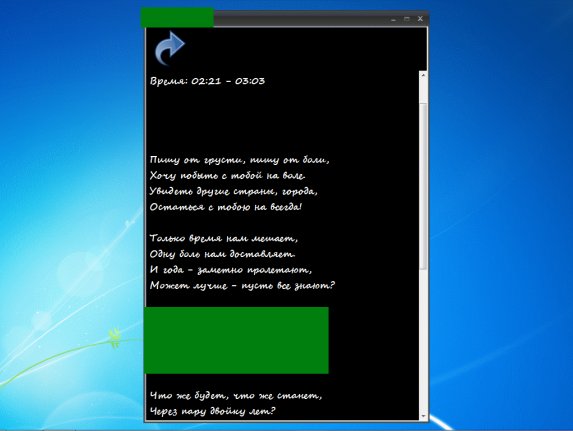Close the poem window

[x=420, y=19]
